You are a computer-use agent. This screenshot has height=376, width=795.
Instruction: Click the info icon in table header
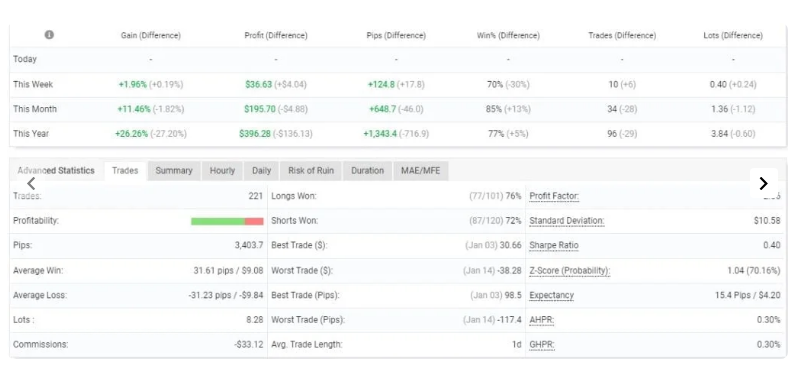[49, 35]
